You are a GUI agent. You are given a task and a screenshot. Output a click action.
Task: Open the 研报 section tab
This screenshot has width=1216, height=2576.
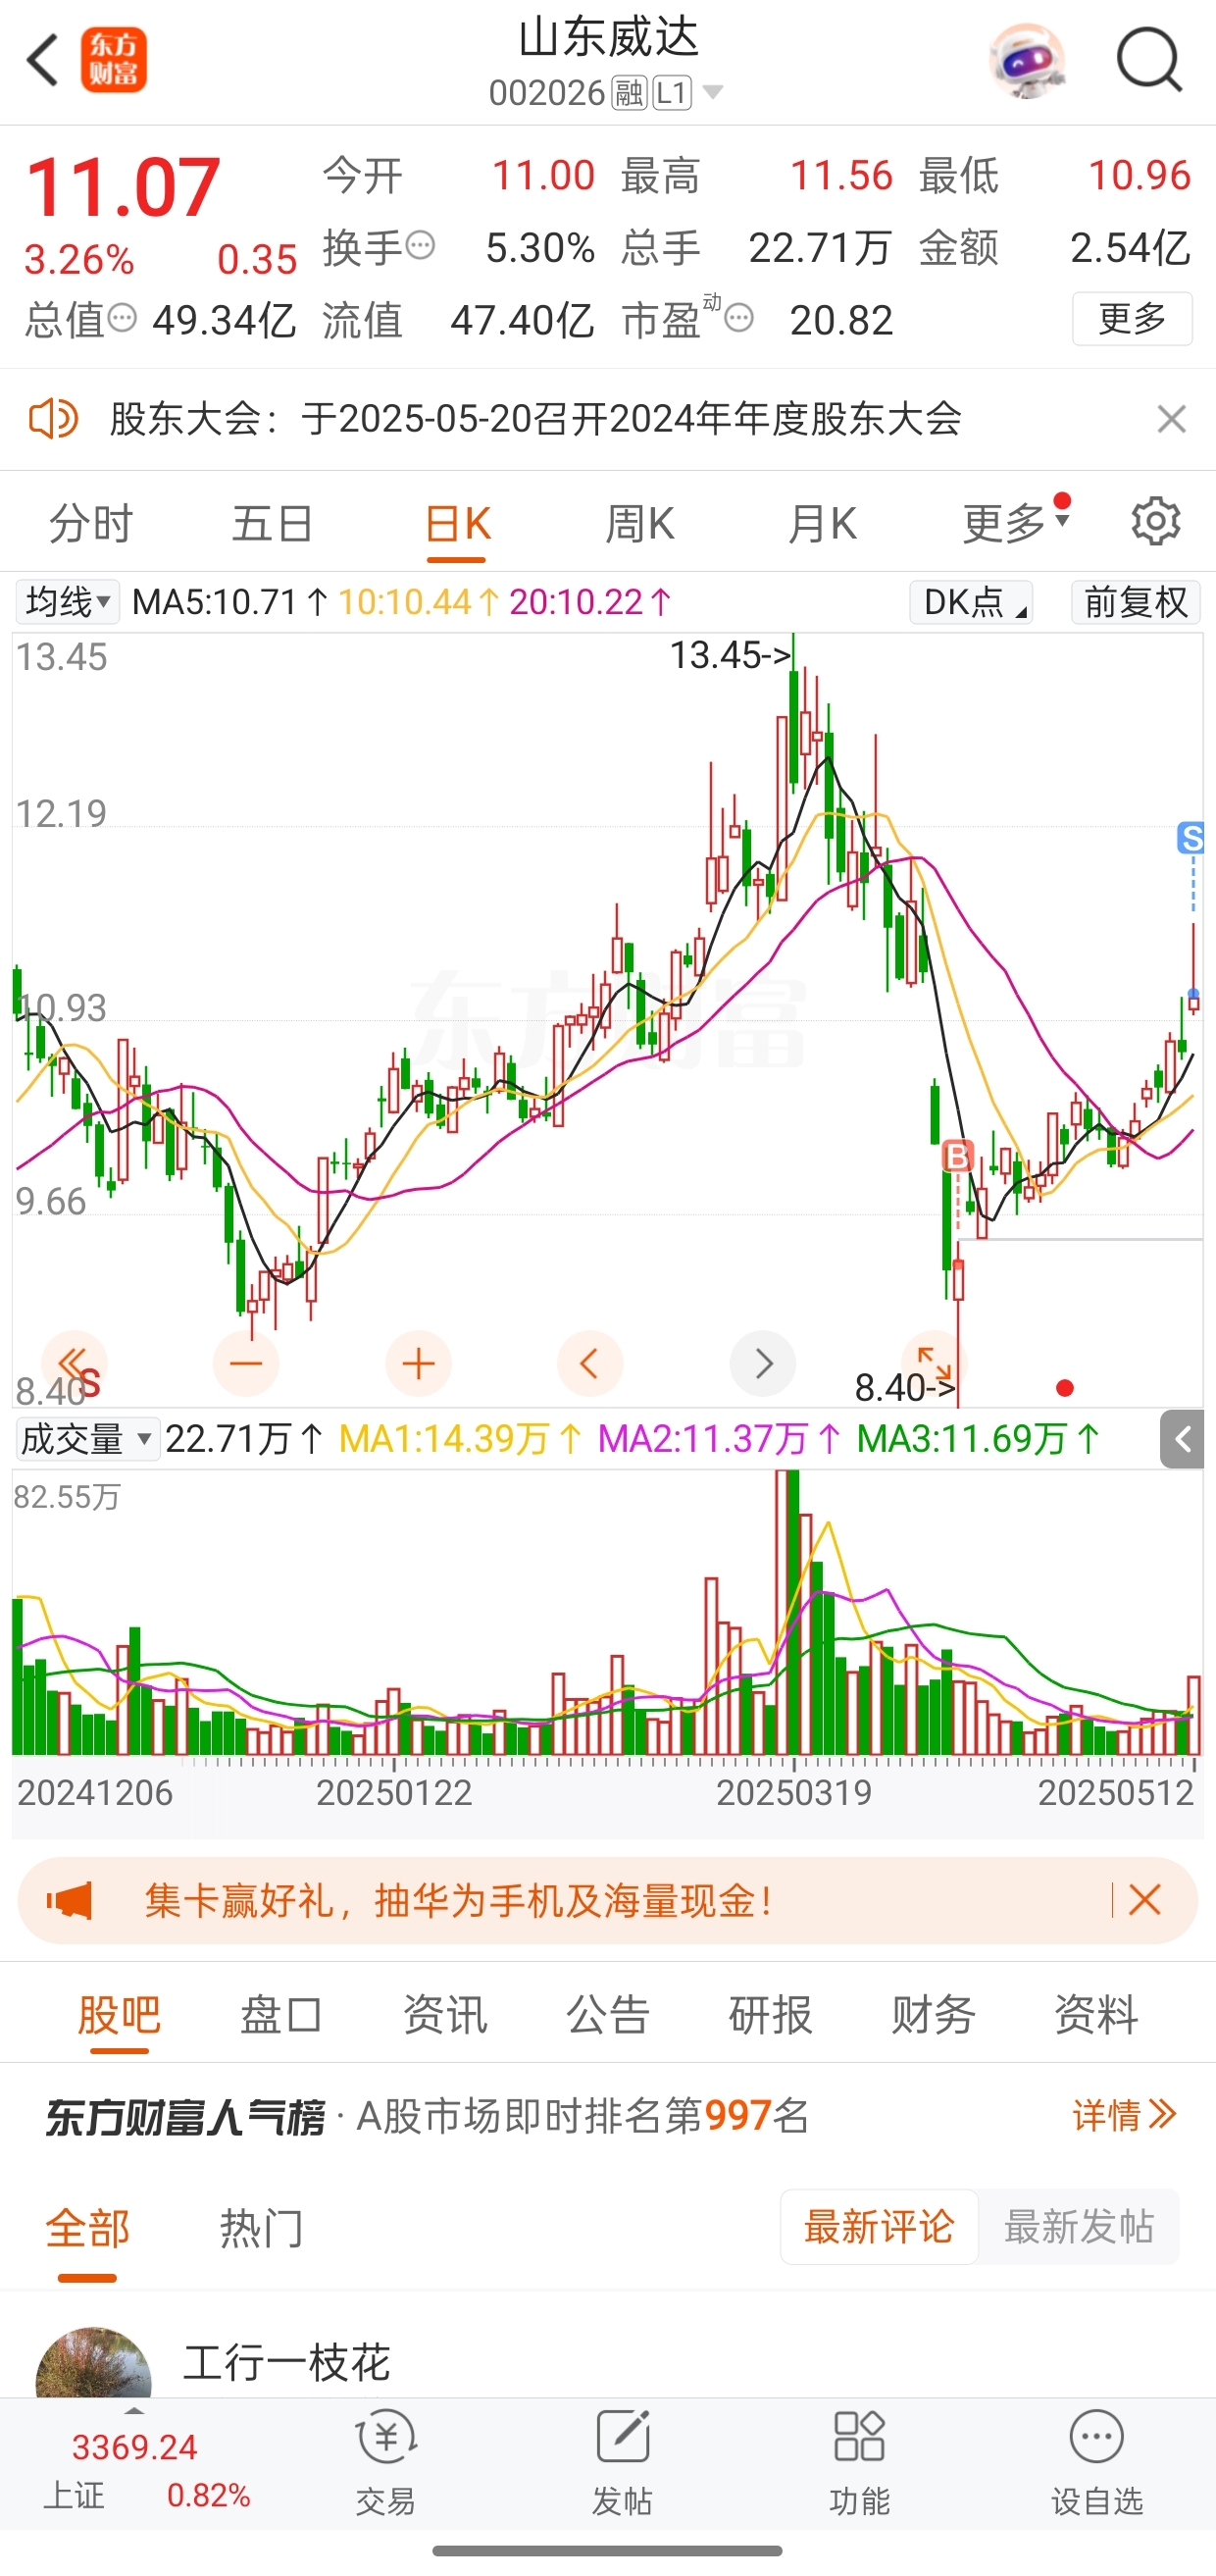tap(770, 2015)
